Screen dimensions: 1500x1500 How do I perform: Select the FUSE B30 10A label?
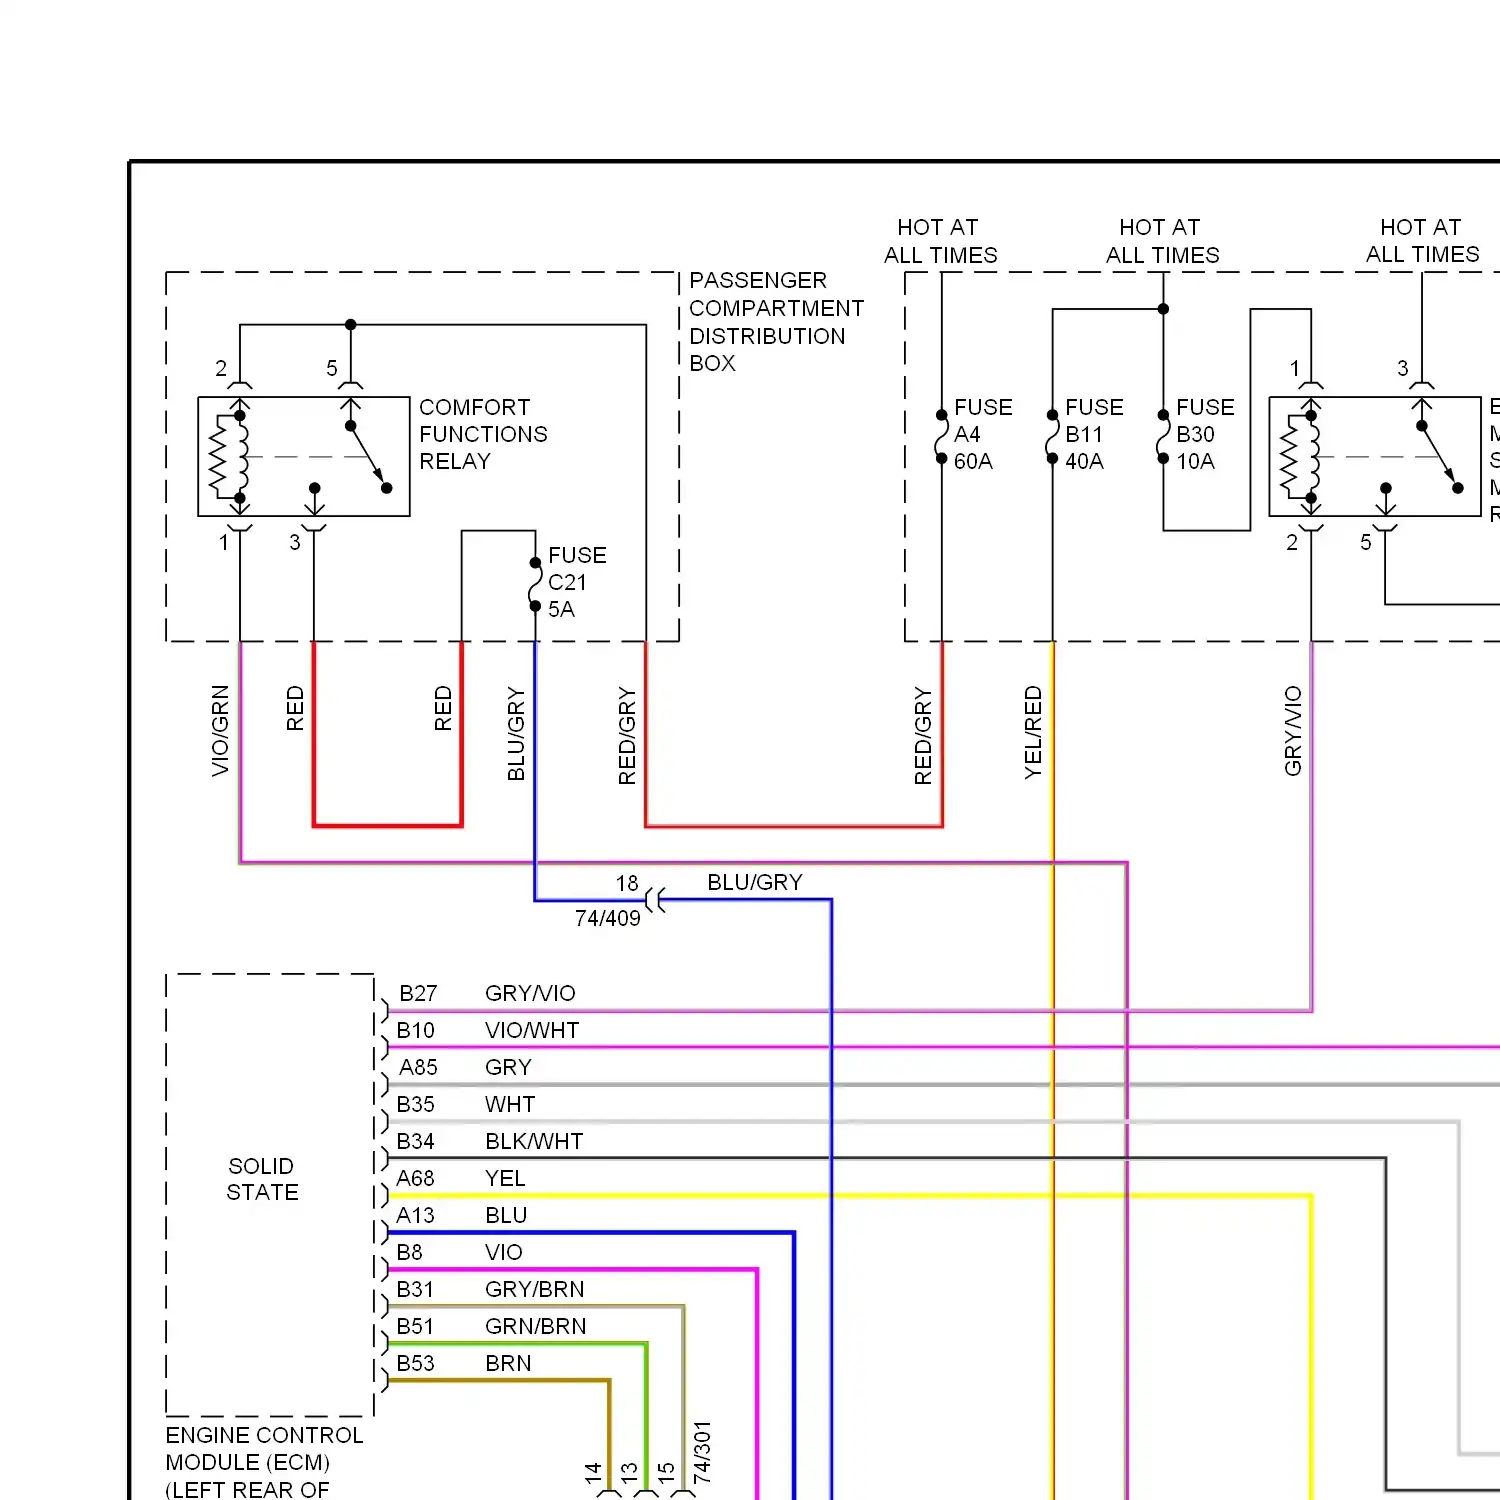1205,434
